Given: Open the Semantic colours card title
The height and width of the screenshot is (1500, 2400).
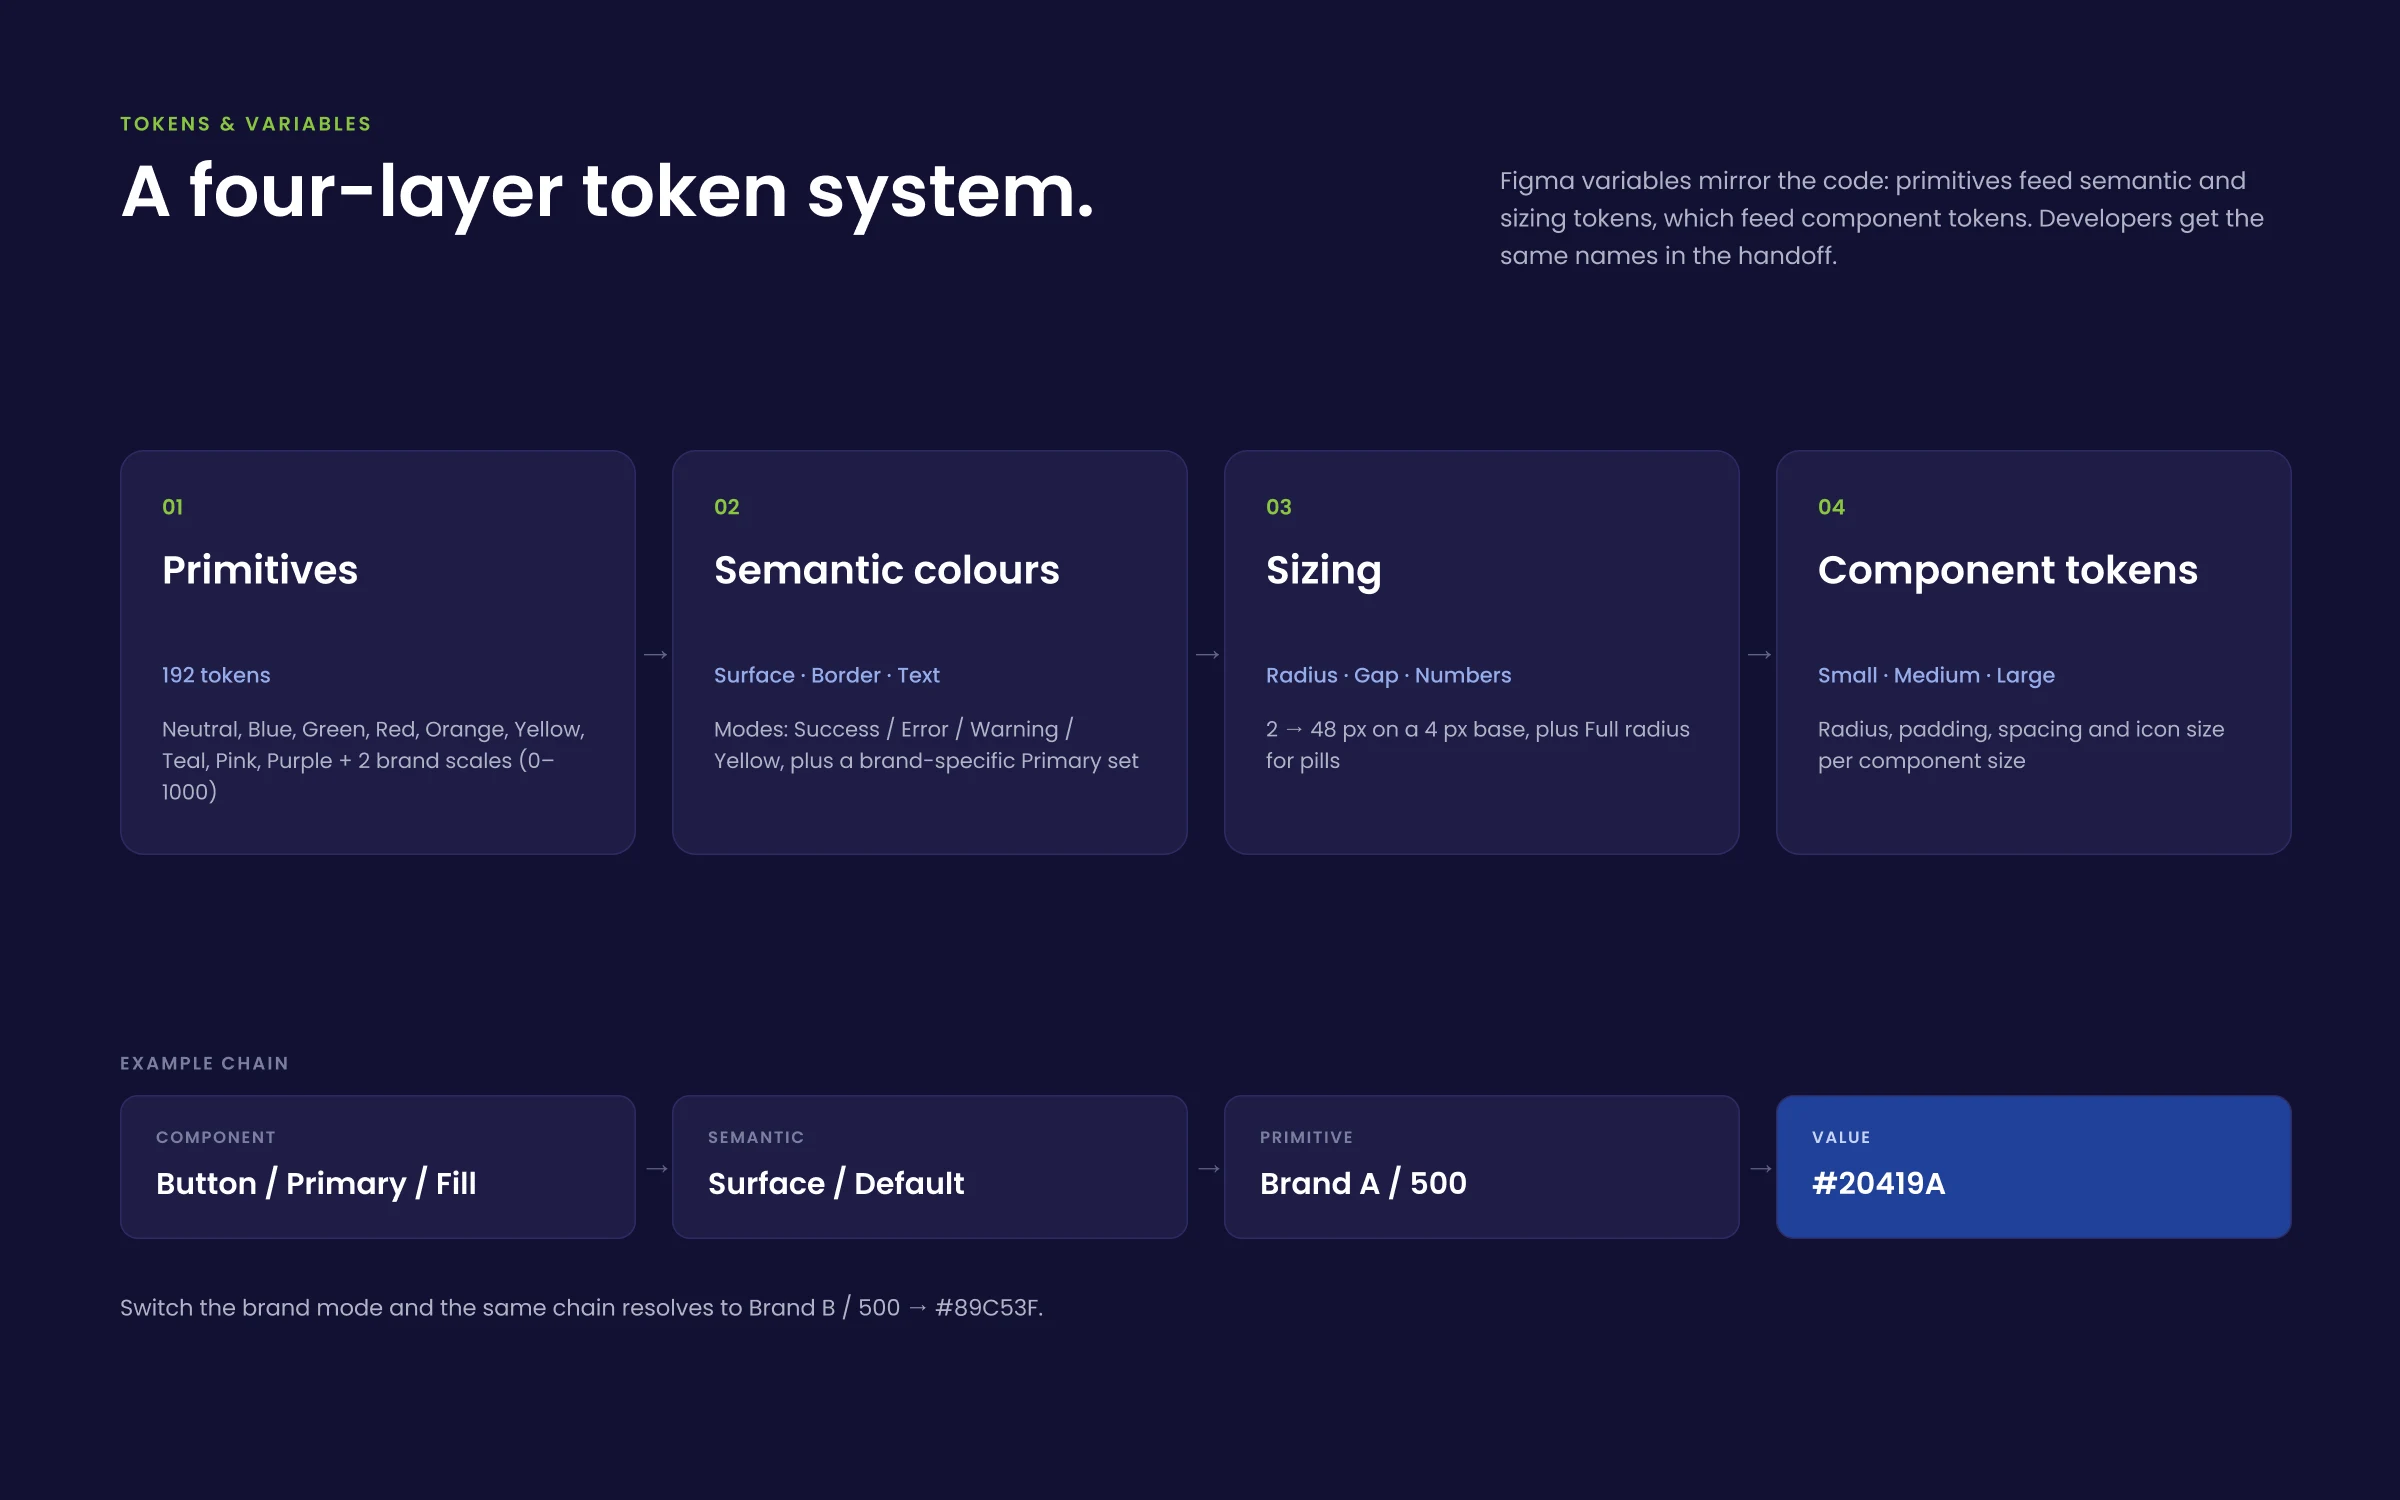Looking at the screenshot, I should pos(886,570).
